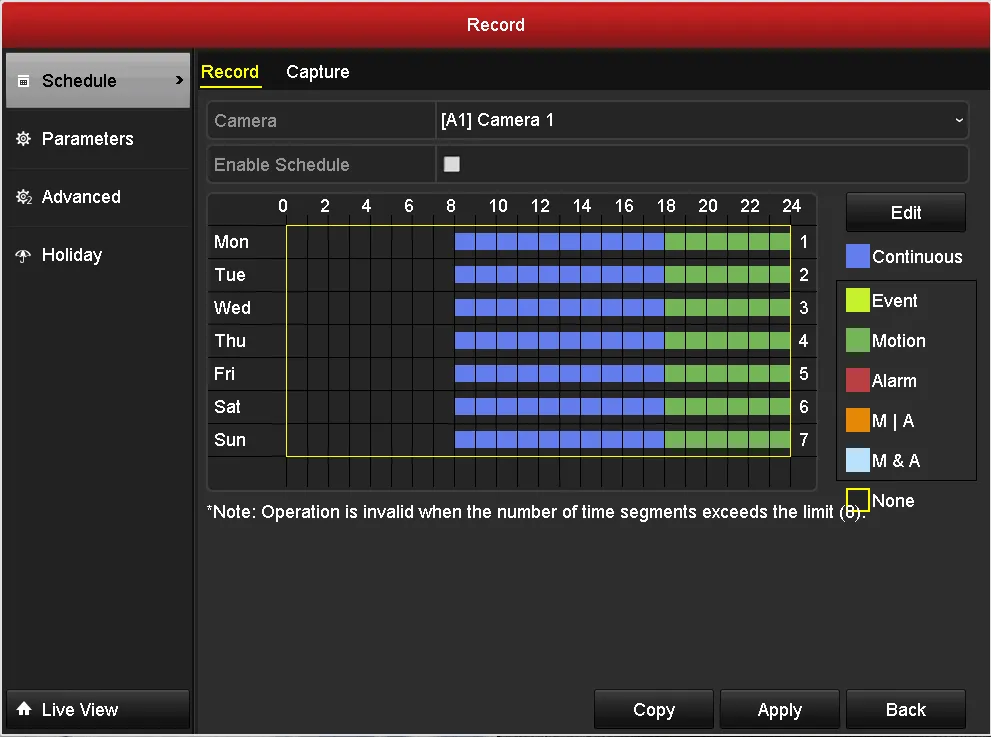Pick the None recording type box

858,500
